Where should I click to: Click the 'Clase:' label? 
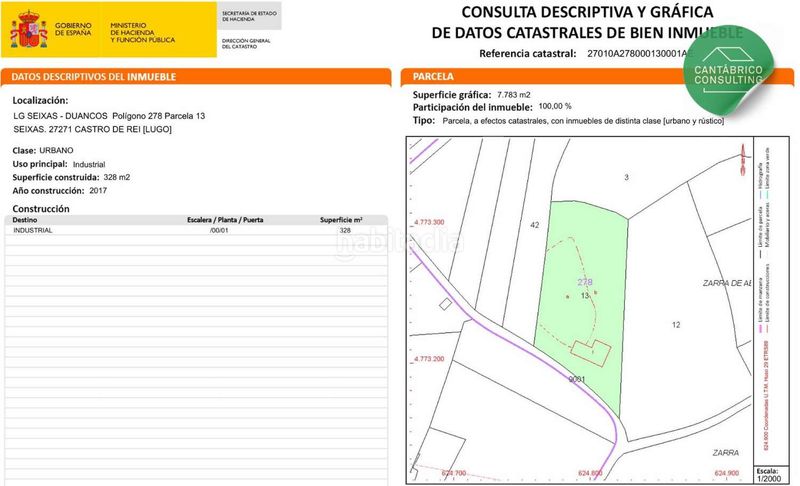point(24,150)
